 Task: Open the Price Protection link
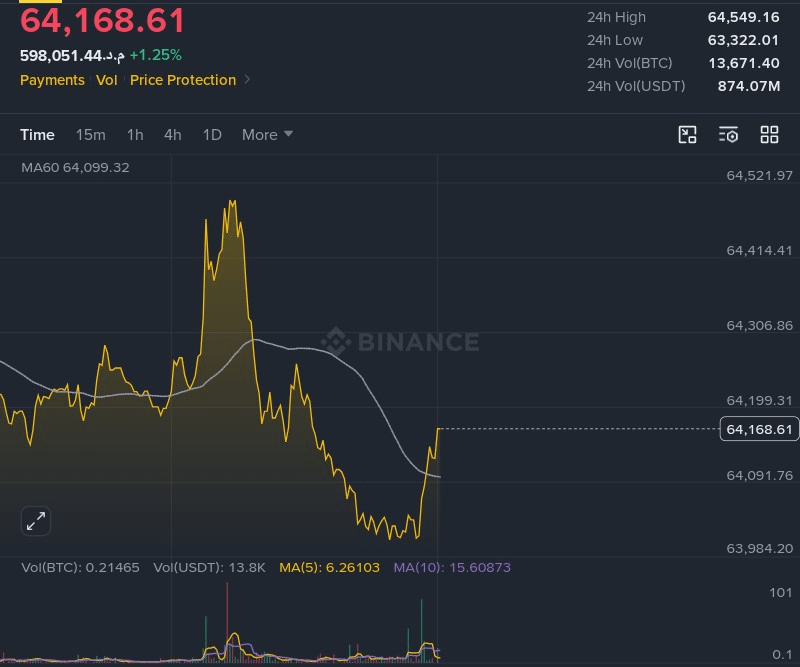point(183,80)
